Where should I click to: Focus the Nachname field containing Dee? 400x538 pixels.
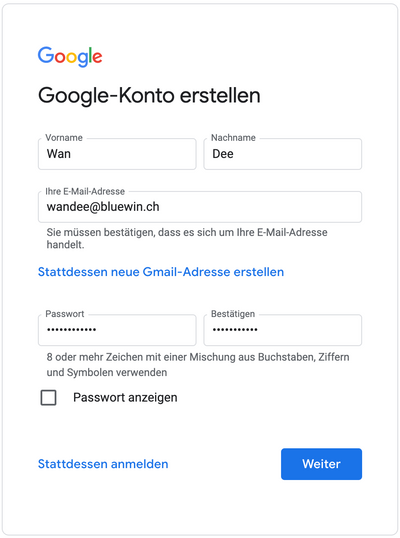click(x=283, y=154)
